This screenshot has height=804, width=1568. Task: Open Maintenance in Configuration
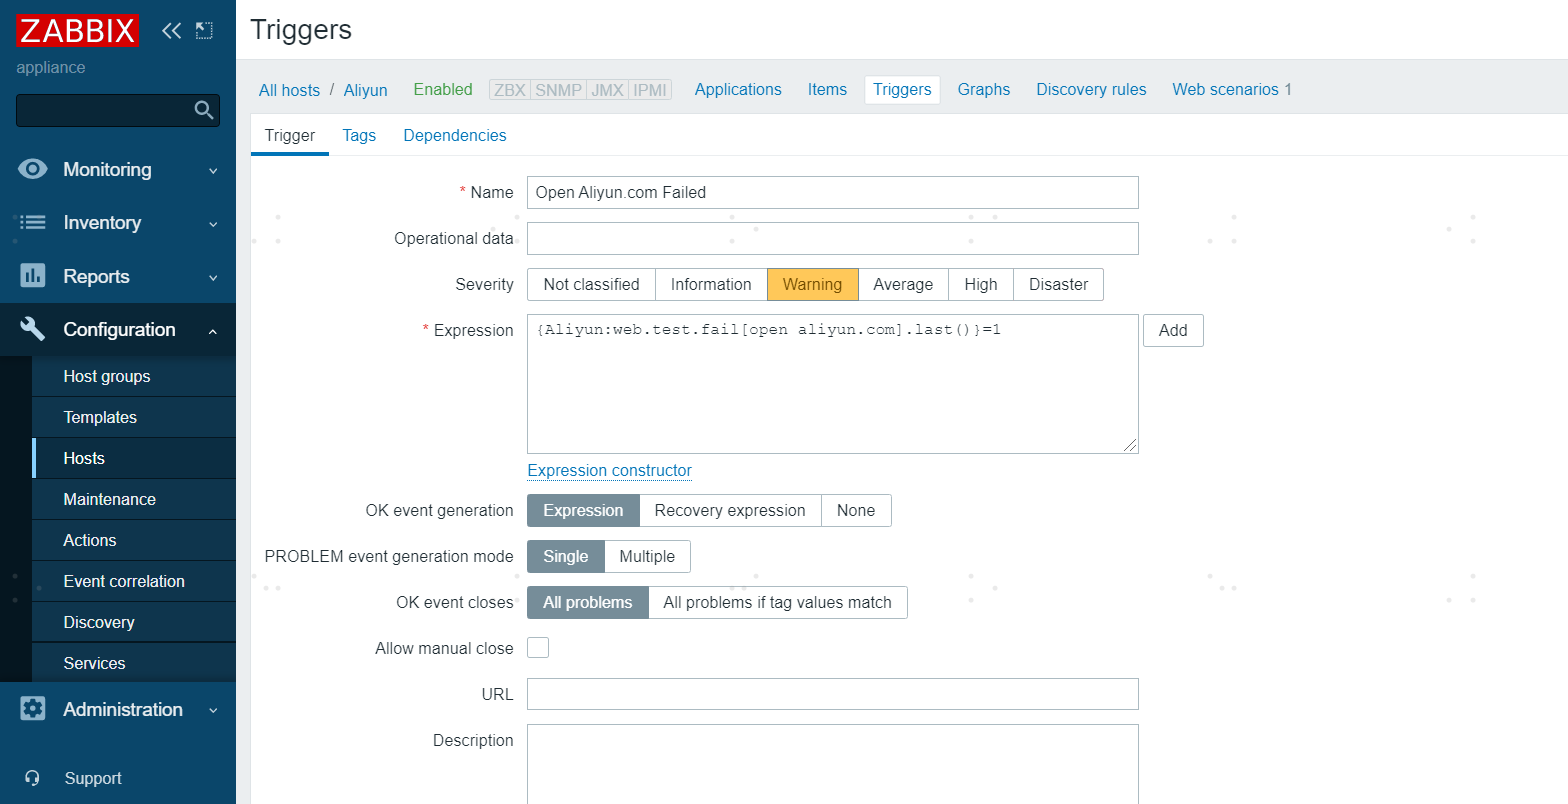click(134, 499)
